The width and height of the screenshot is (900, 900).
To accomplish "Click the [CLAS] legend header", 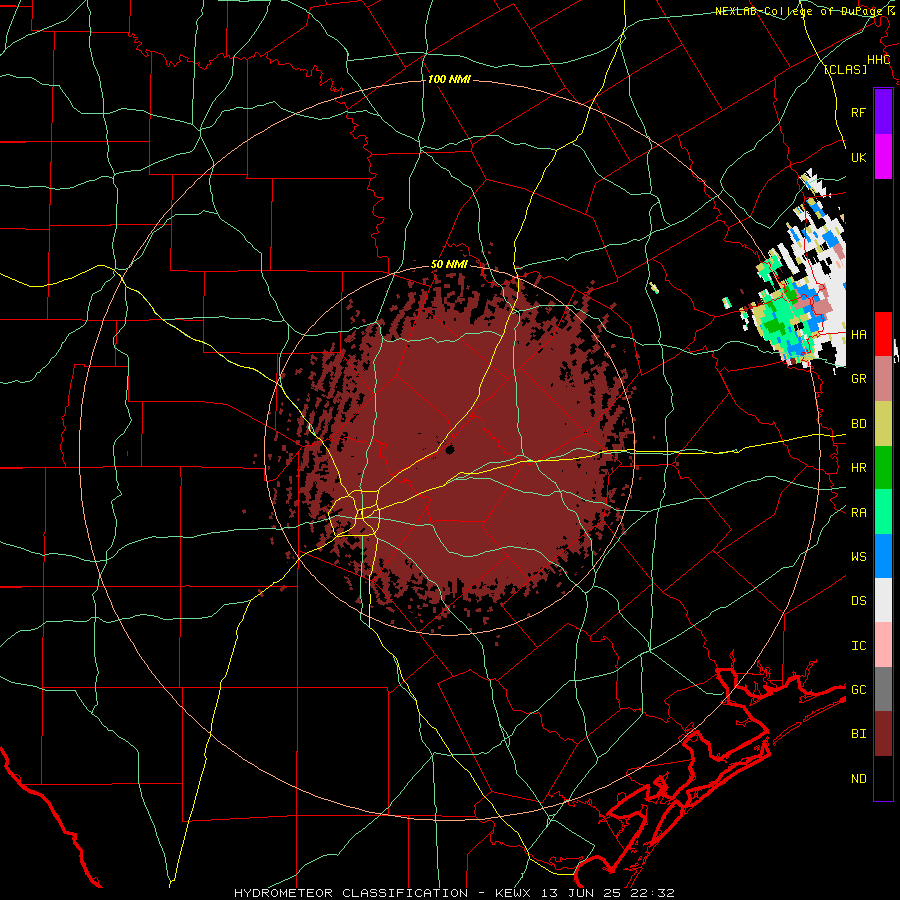I will (x=845, y=69).
